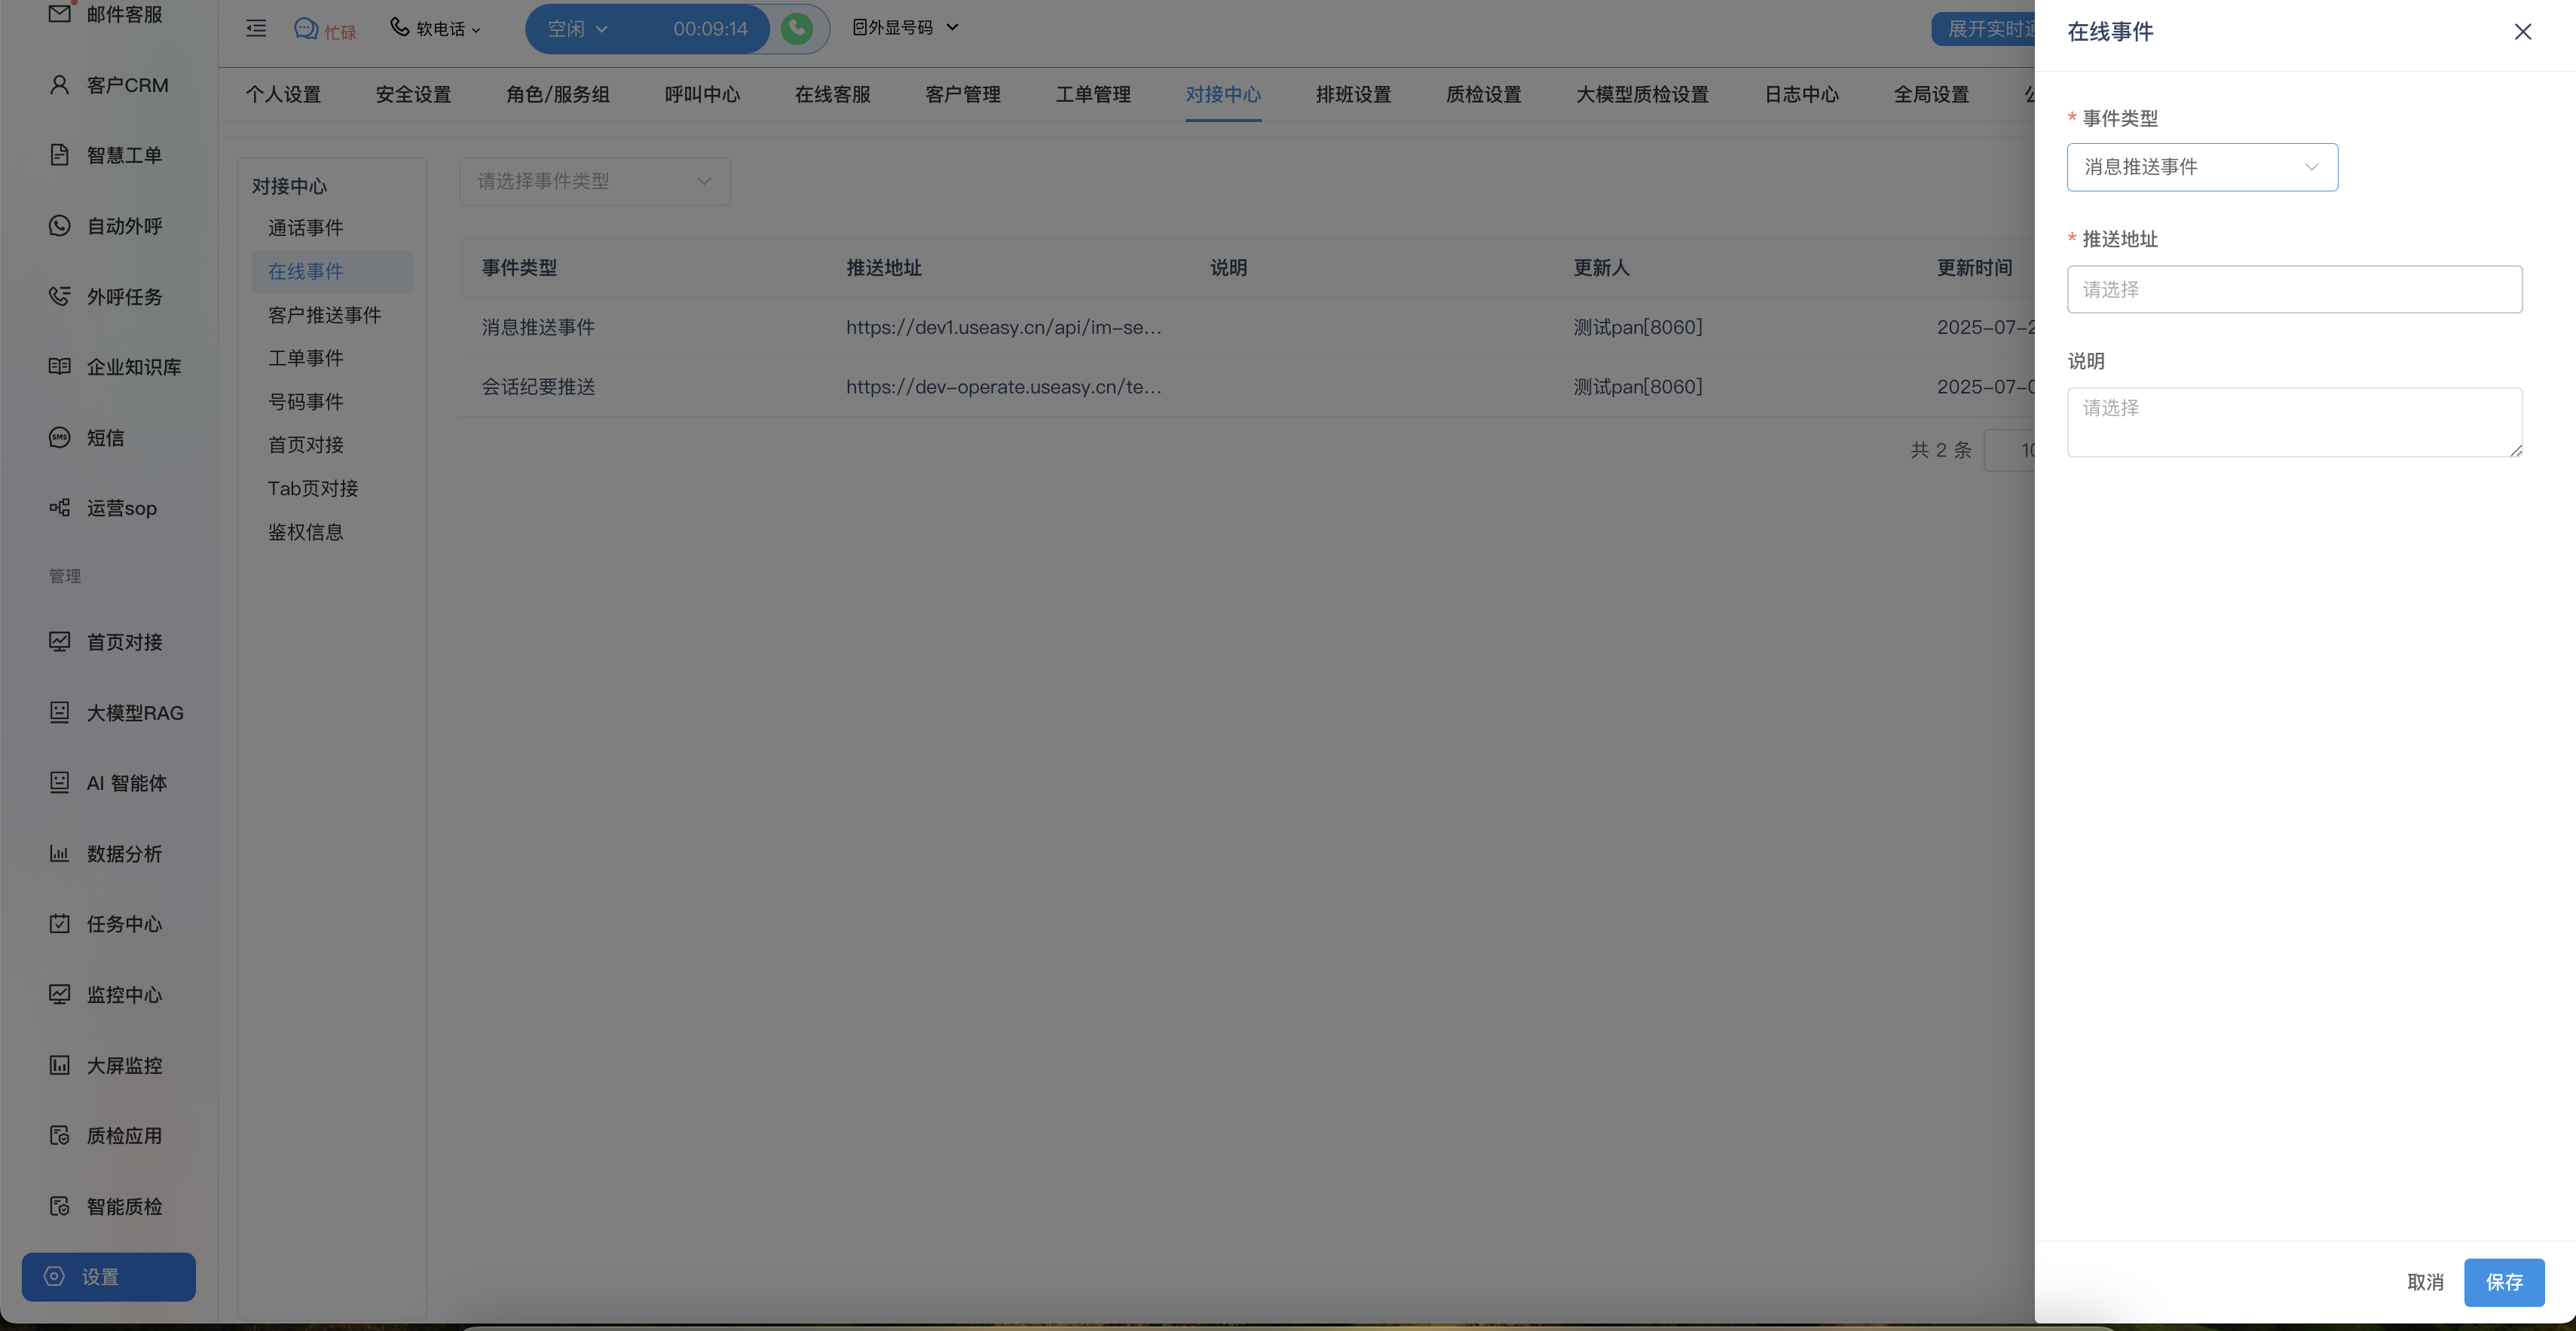The width and height of the screenshot is (2576, 1331).
Task: Switch to the 安全设置 tab
Action: [x=413, y=94]
